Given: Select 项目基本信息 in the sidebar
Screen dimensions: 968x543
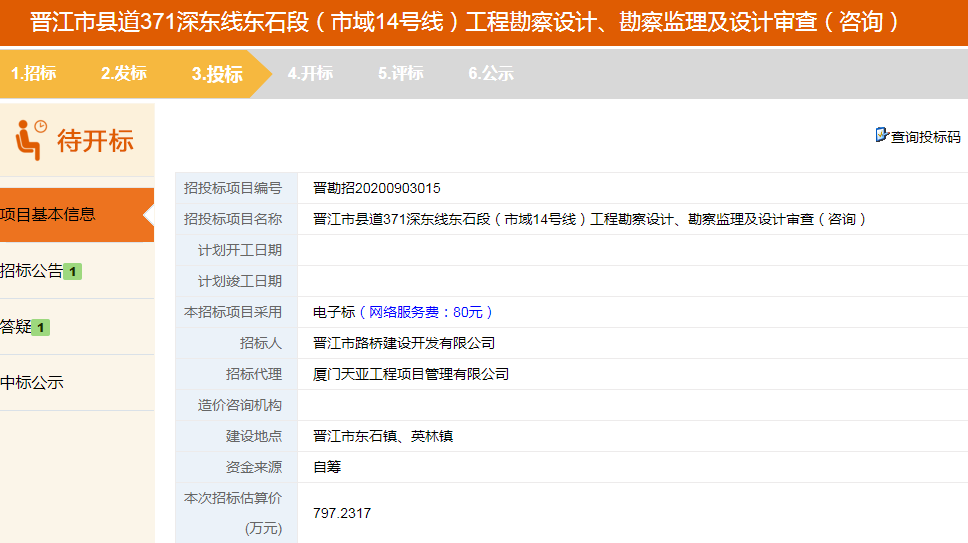Looking at the screenshot, I should (x=77, y=215).
